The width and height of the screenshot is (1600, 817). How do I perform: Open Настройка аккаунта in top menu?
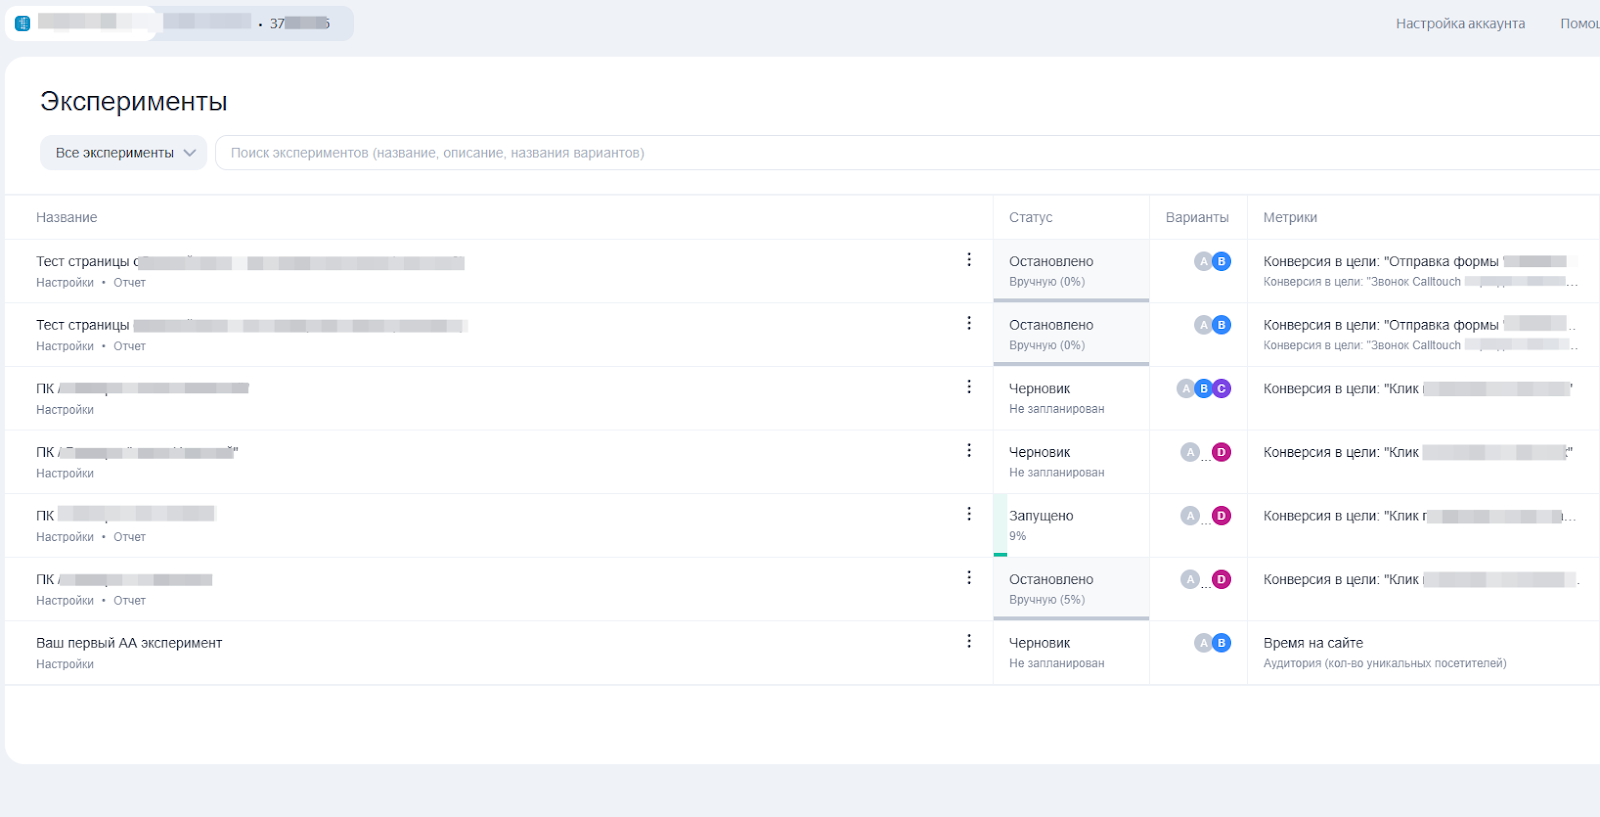(1460, 24)
